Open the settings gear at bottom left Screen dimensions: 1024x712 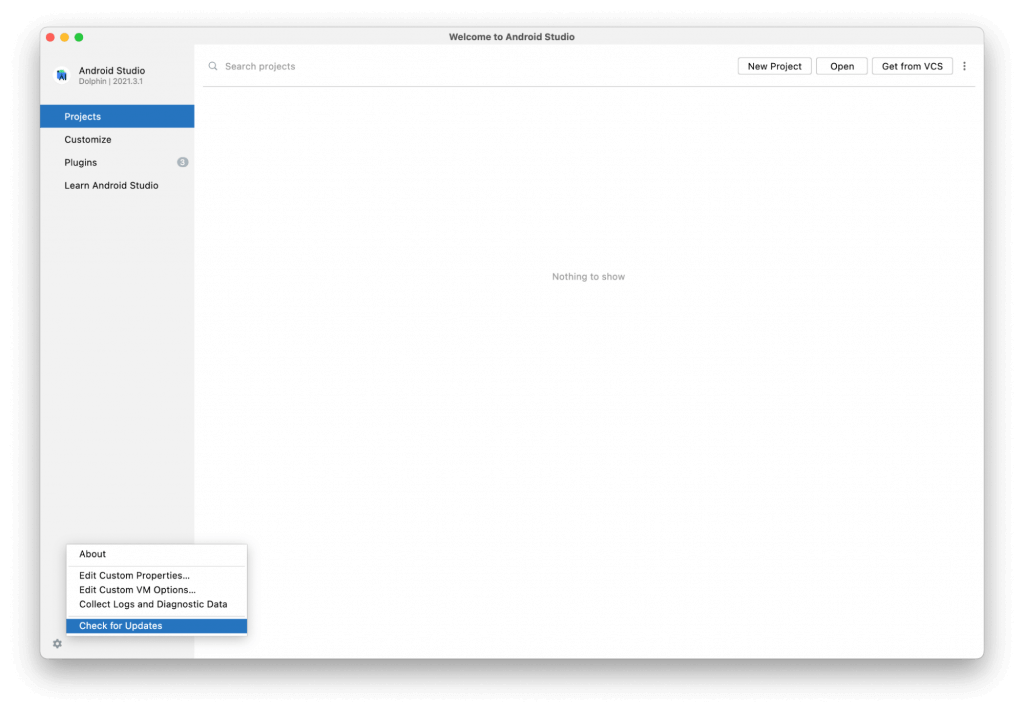57,644
